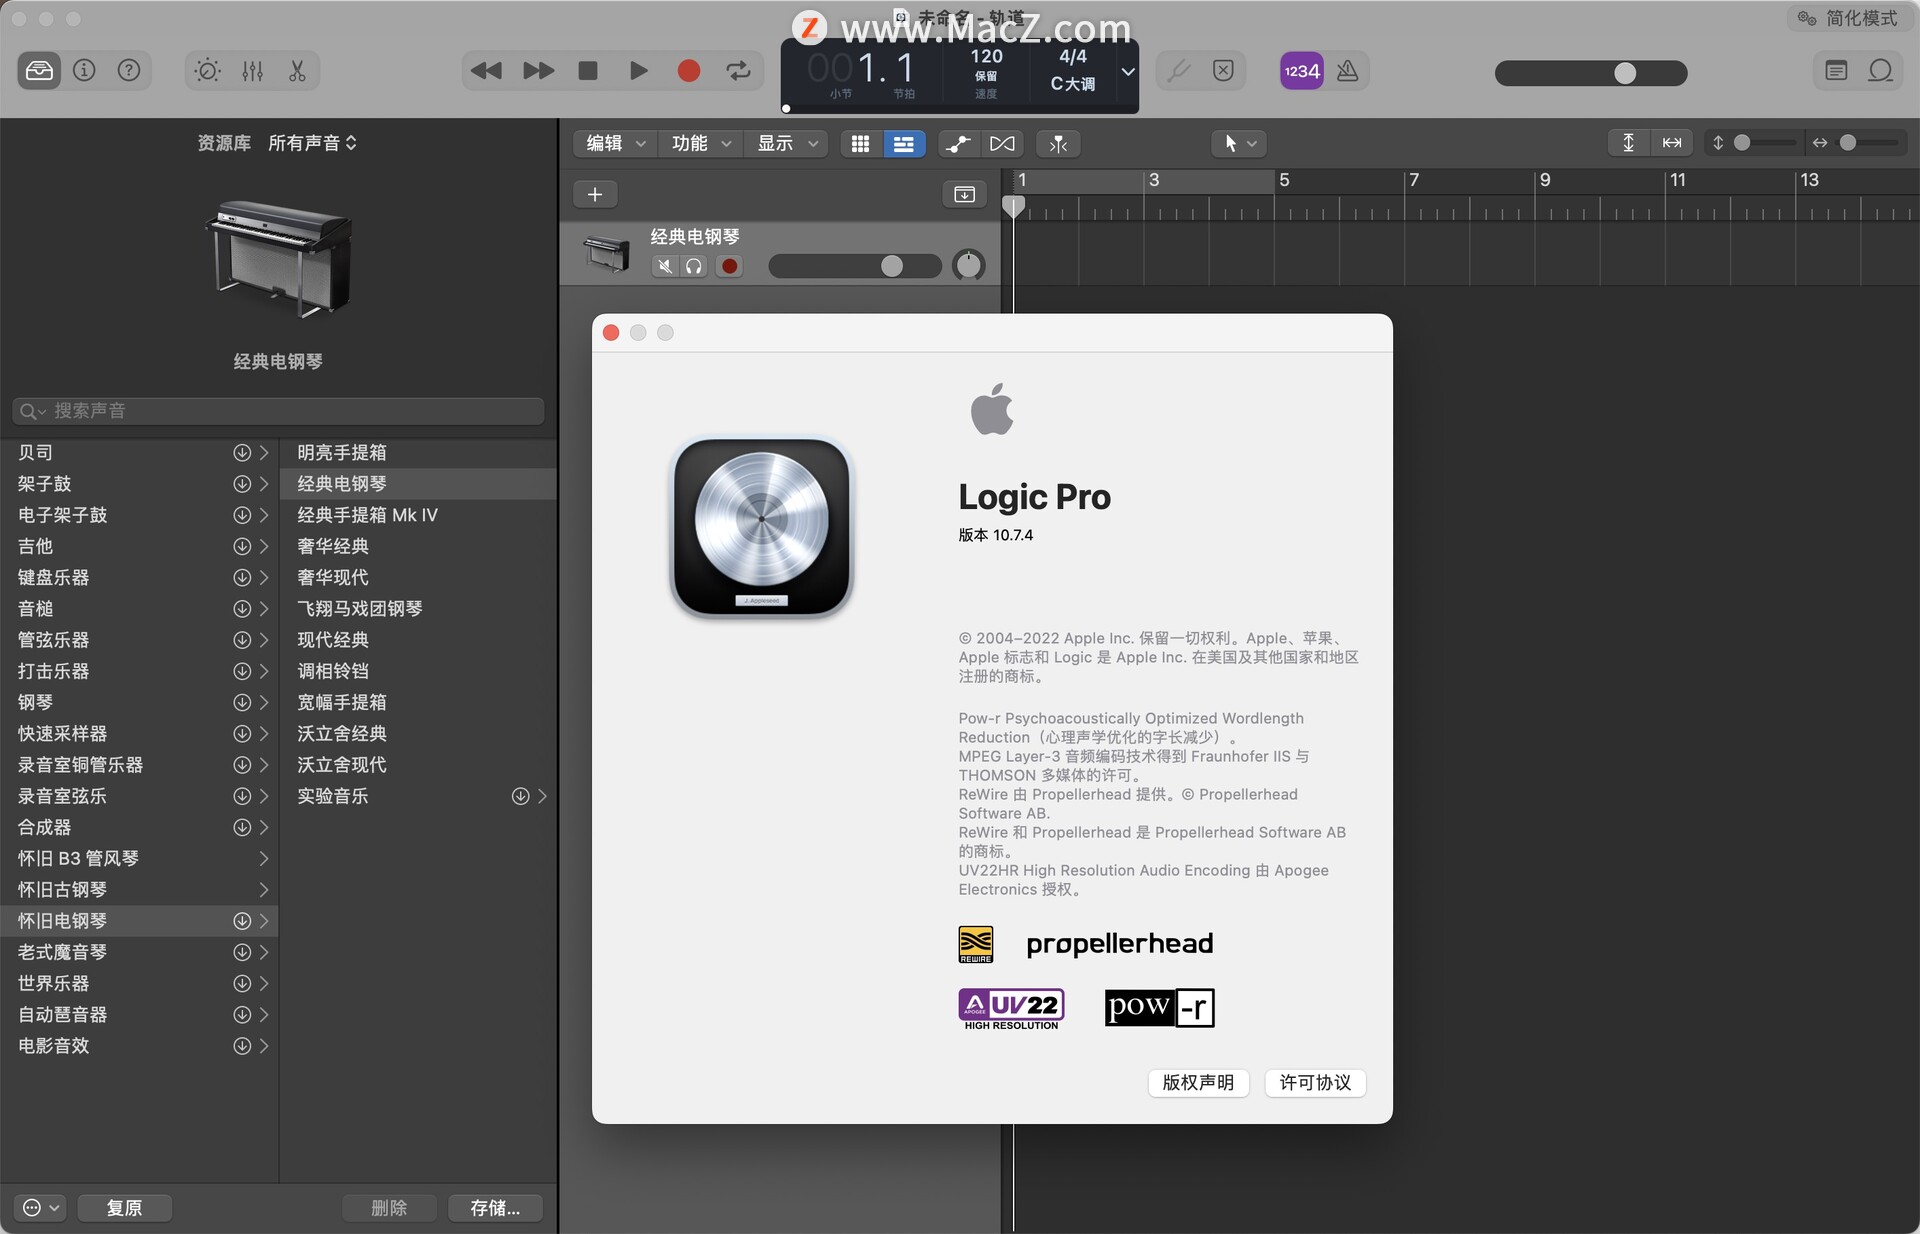This screenshot has height=1234, width=1920.
Task: Click the 搜索声音 search field
Action: [x=280, y=411]
